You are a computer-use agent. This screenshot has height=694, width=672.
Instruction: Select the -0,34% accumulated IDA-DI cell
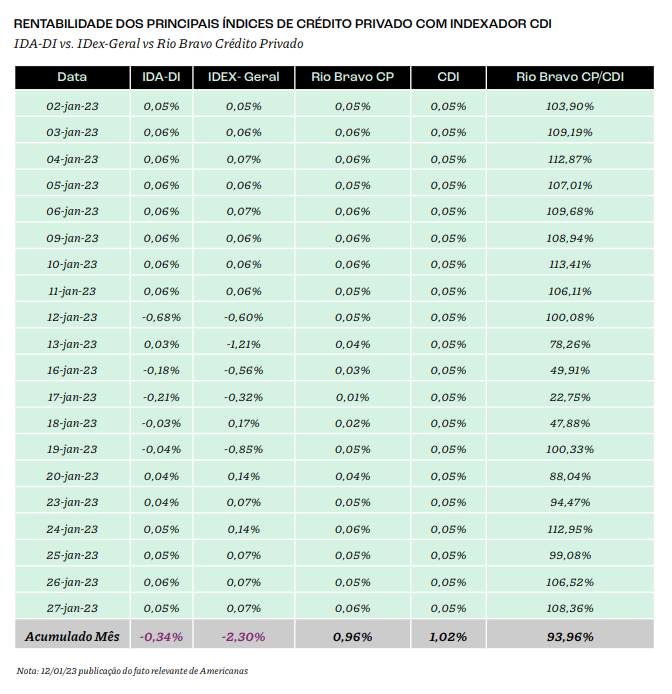161,636
